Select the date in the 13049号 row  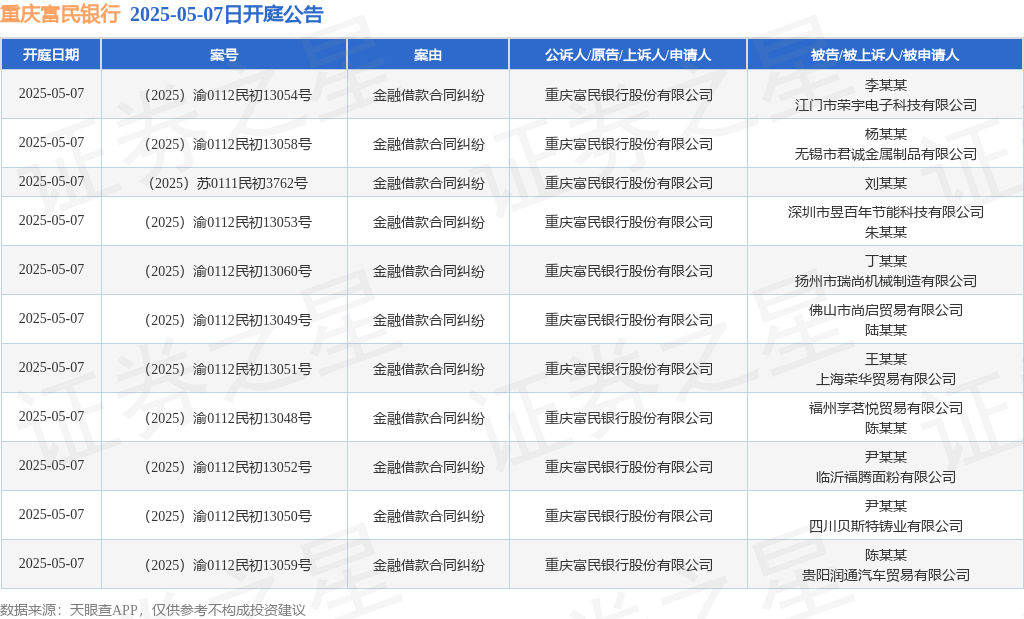tap(51, 318)
